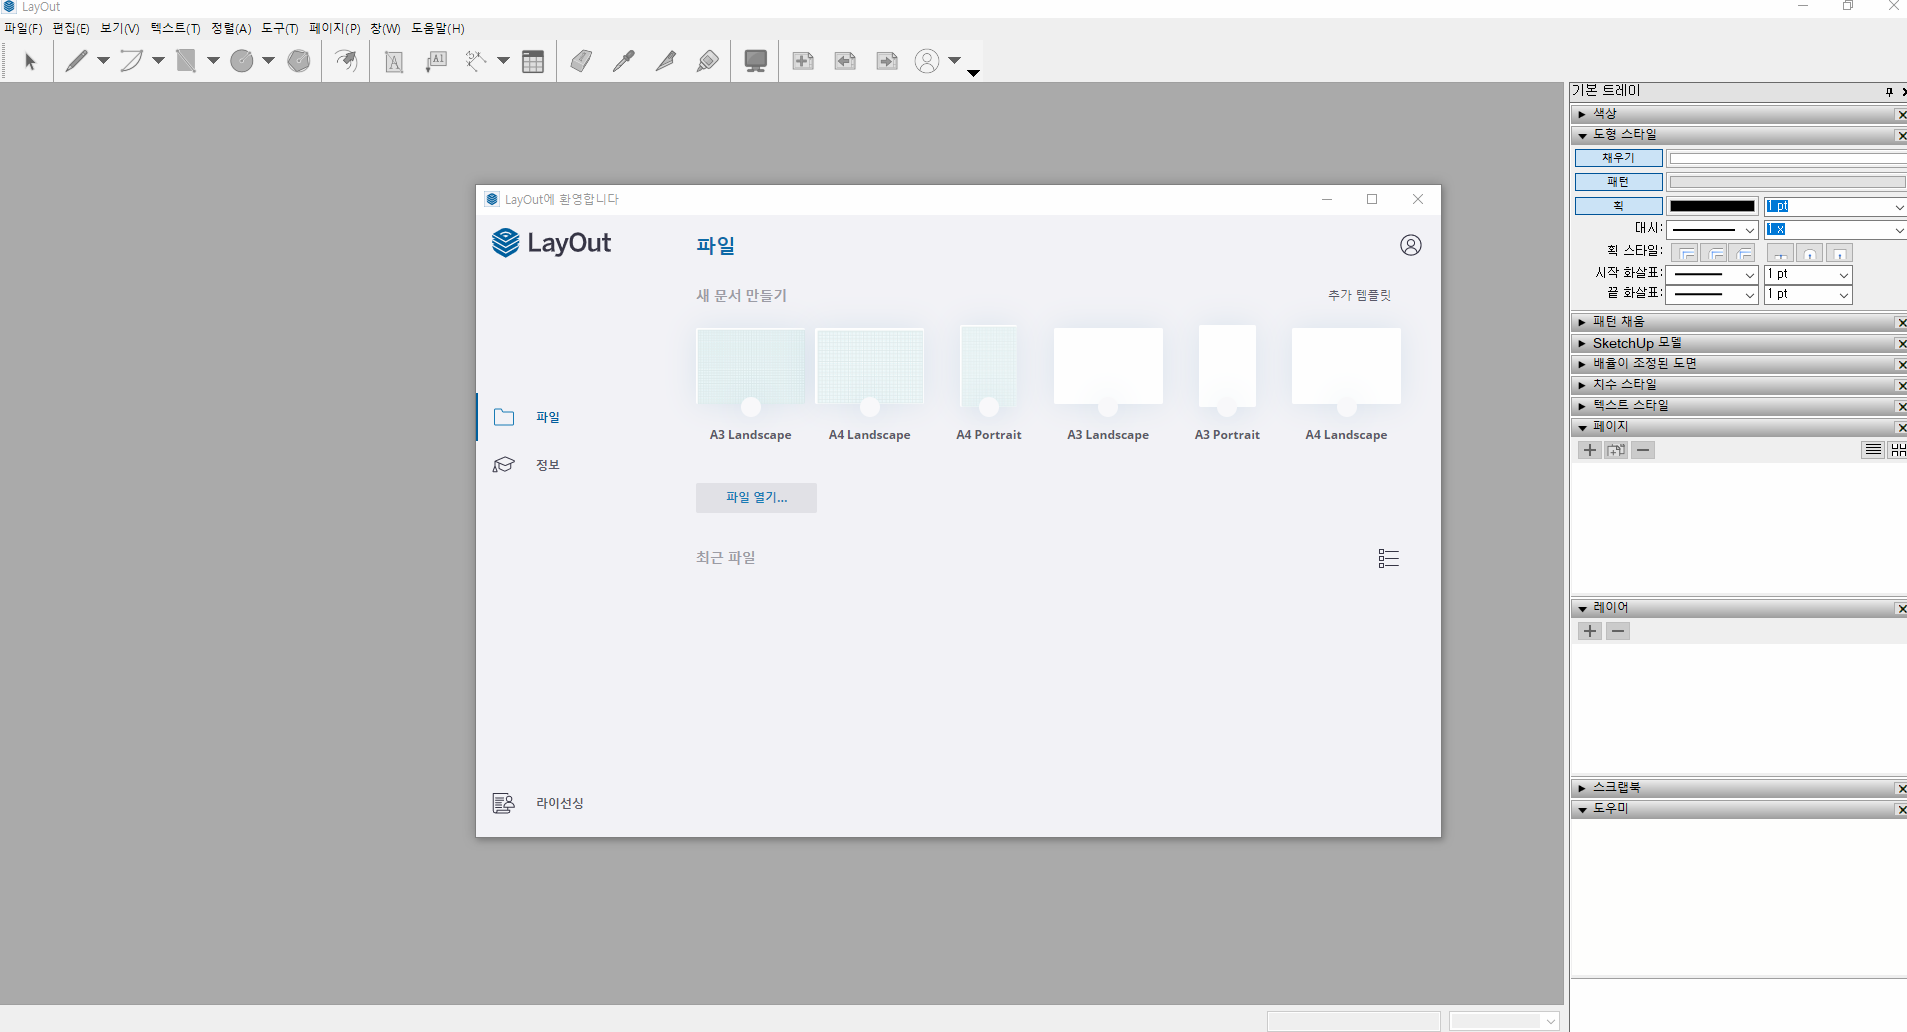This screenshot has width=1907, height=1032.
Task: Go to Previous Page toolbar icon
Action: click(845, 62)
